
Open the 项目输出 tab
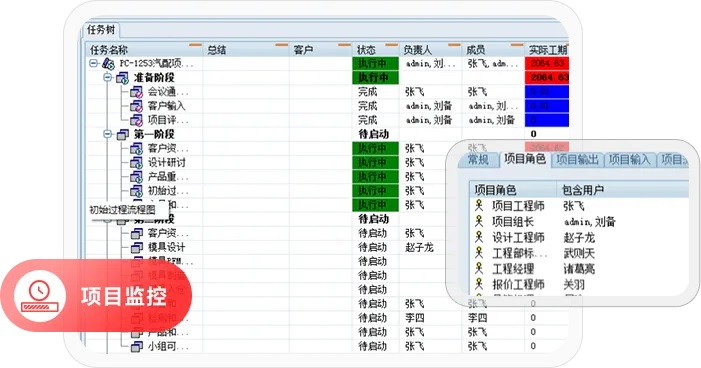[577, 160]
